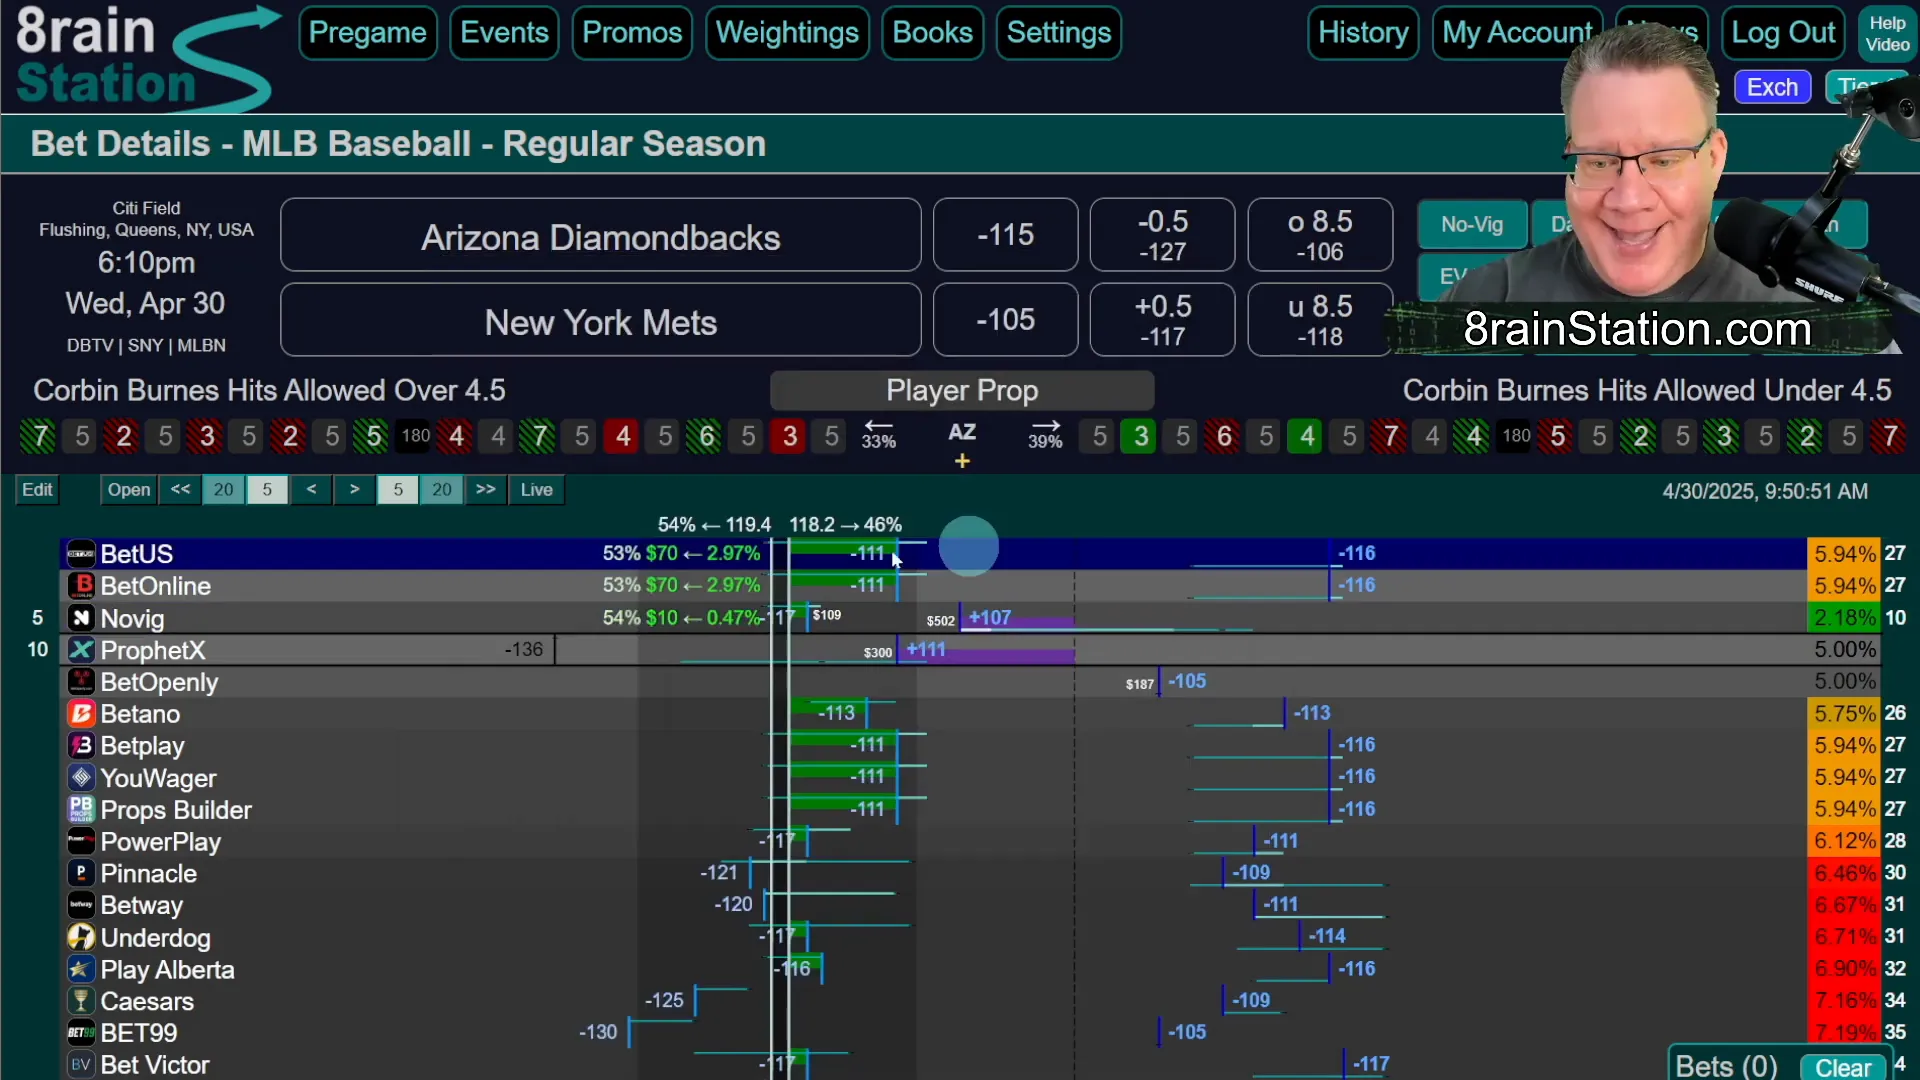Image resolution: width=1920 pixels, height=1080 pixels.
Task: Click BetOpenly -105 under odds
Action: pyautogui.click(x=1187, y=681)
